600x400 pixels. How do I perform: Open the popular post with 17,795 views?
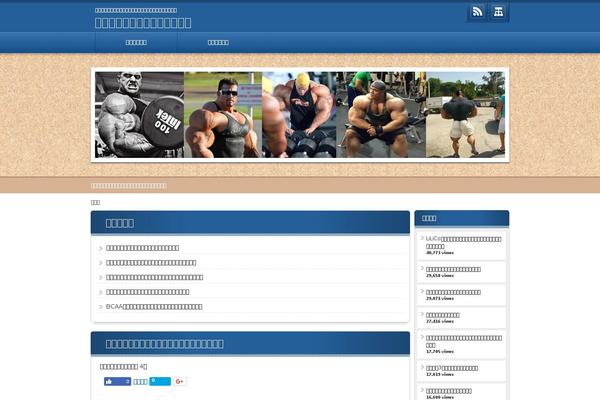pyautogui.click(x=463, y=338)
